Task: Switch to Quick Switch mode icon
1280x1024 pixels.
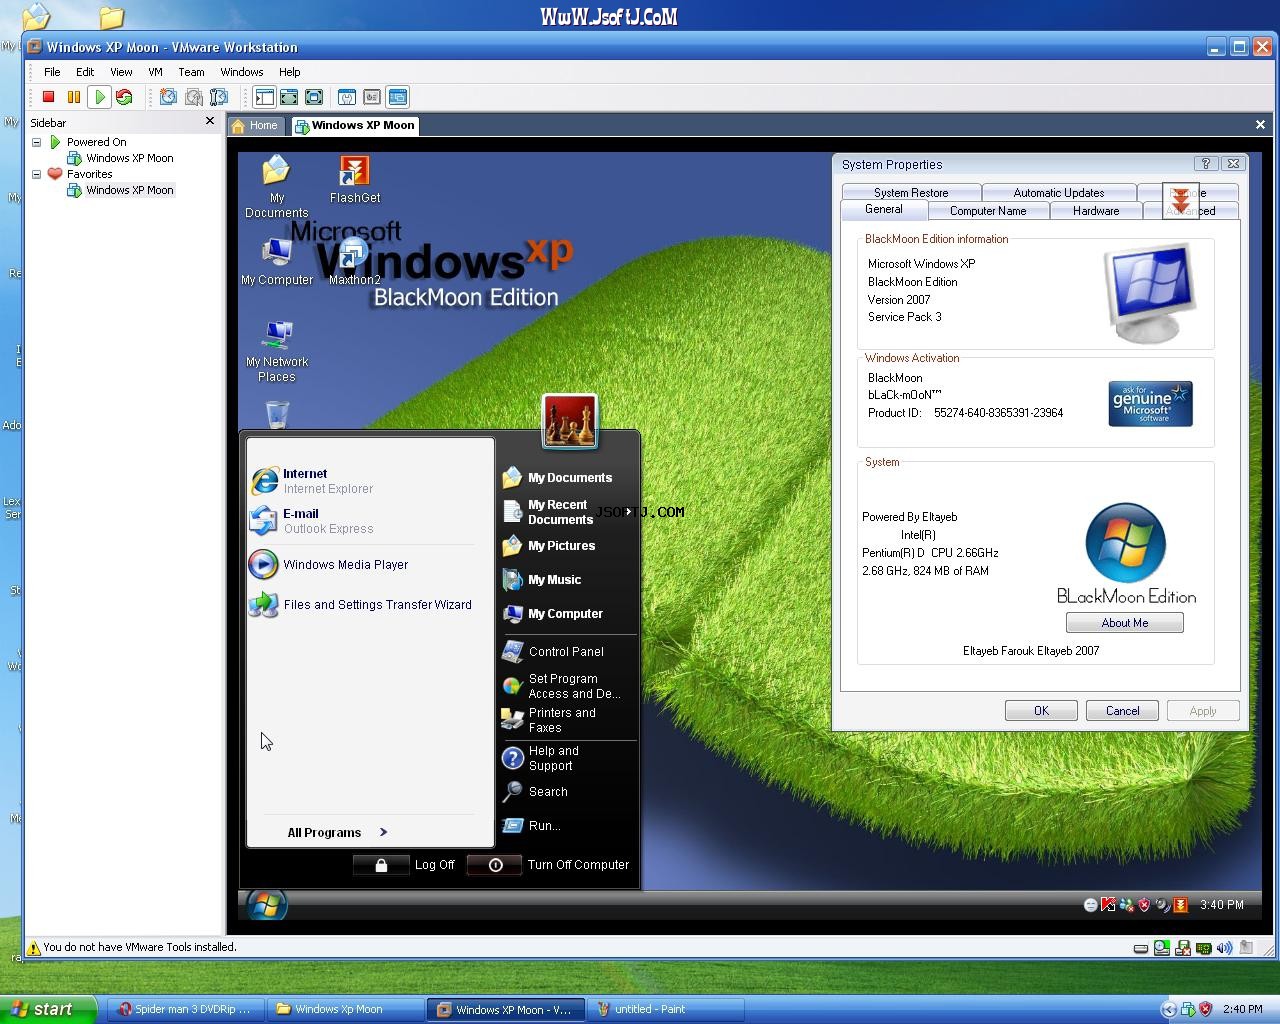Action: (289, 97)
